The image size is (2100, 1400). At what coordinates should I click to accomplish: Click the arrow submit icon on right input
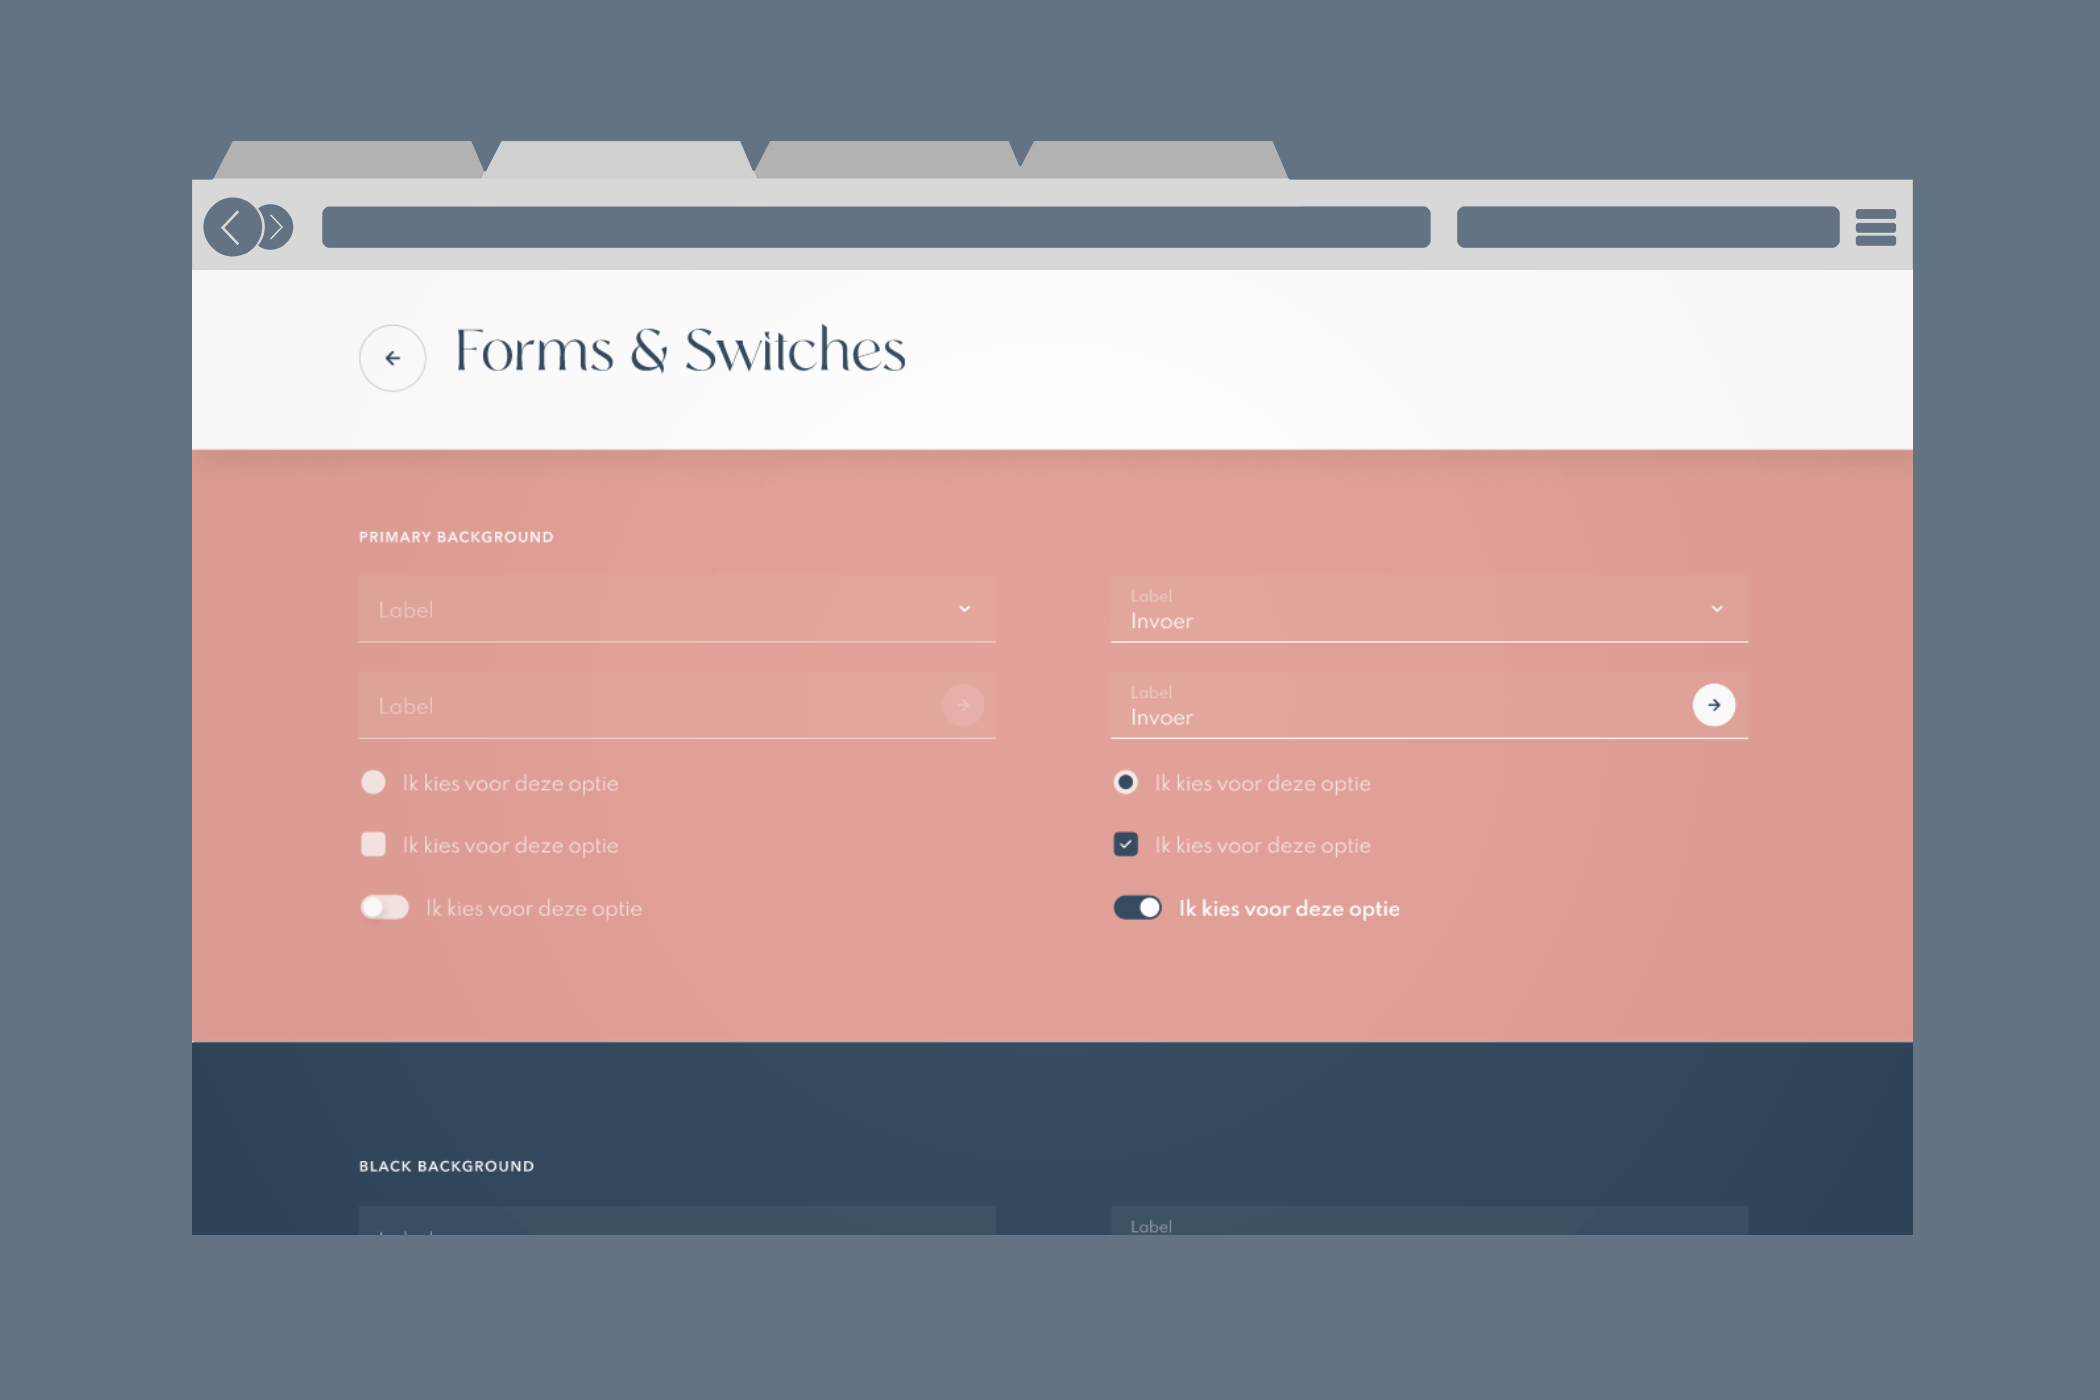click(1714, 705)
